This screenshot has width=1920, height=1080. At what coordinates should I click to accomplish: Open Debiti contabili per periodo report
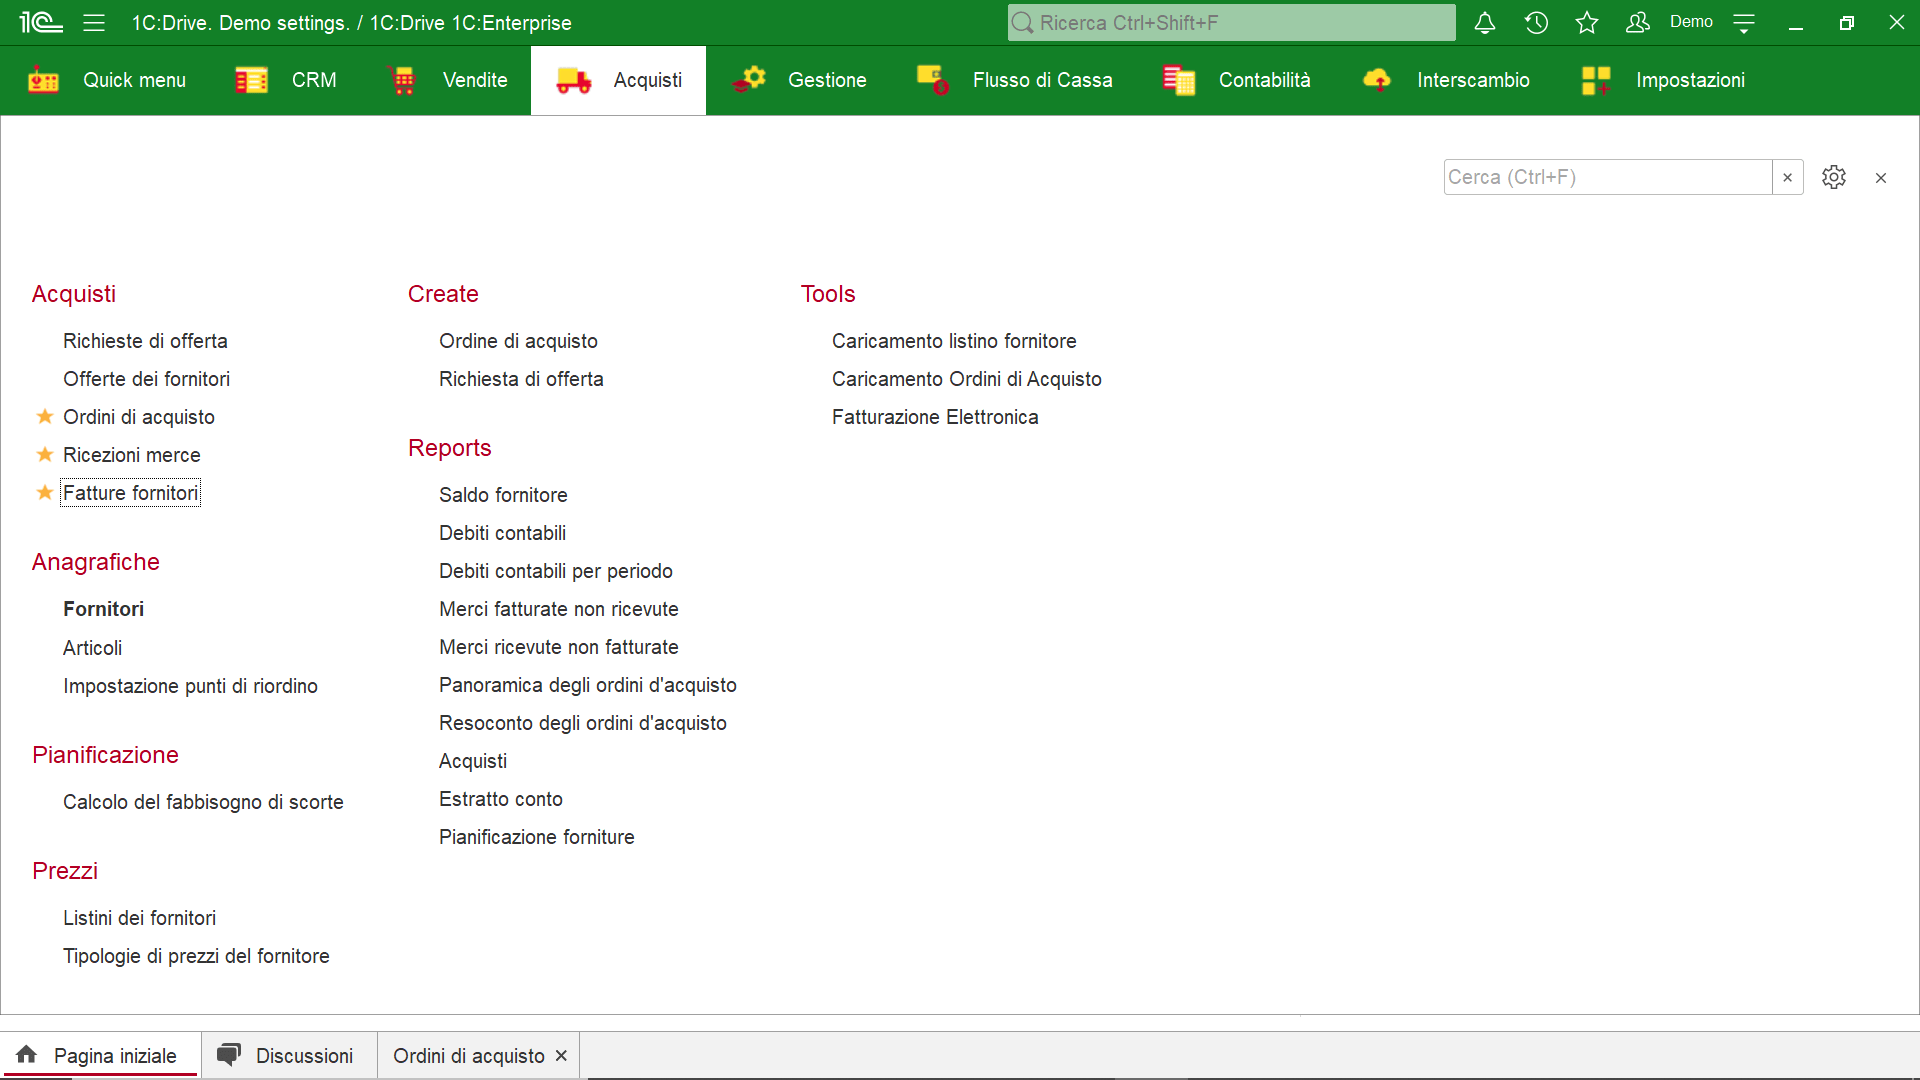556,571
